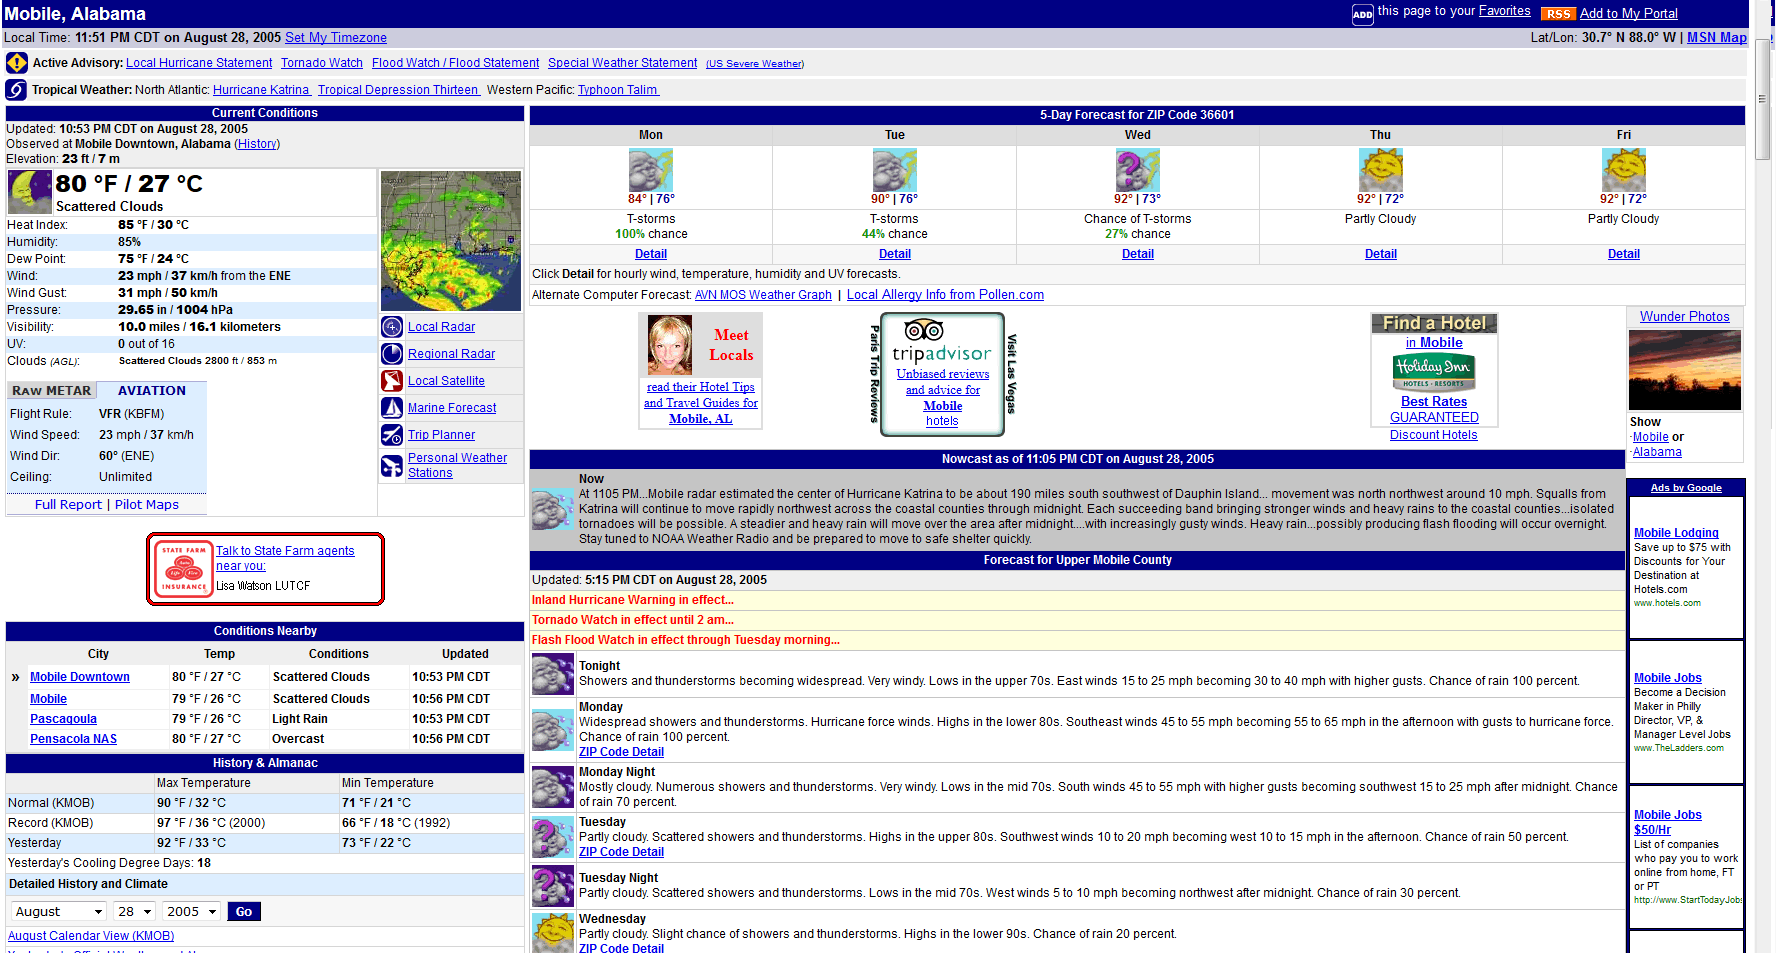Open the day dropdown showing 28
The width and height of the screenshot is (1778, 953).
point(134,912)
